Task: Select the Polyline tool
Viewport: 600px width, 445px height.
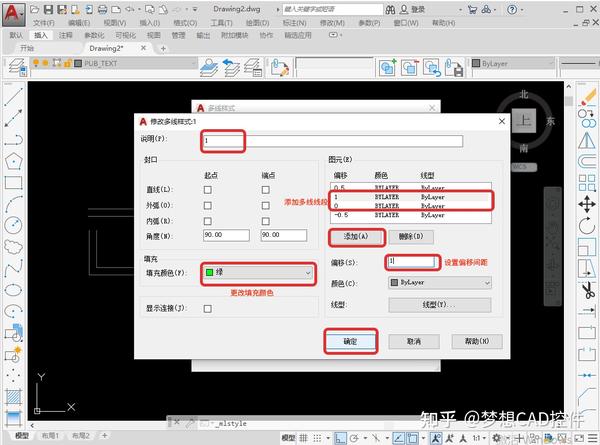Action: coord(13,140)
